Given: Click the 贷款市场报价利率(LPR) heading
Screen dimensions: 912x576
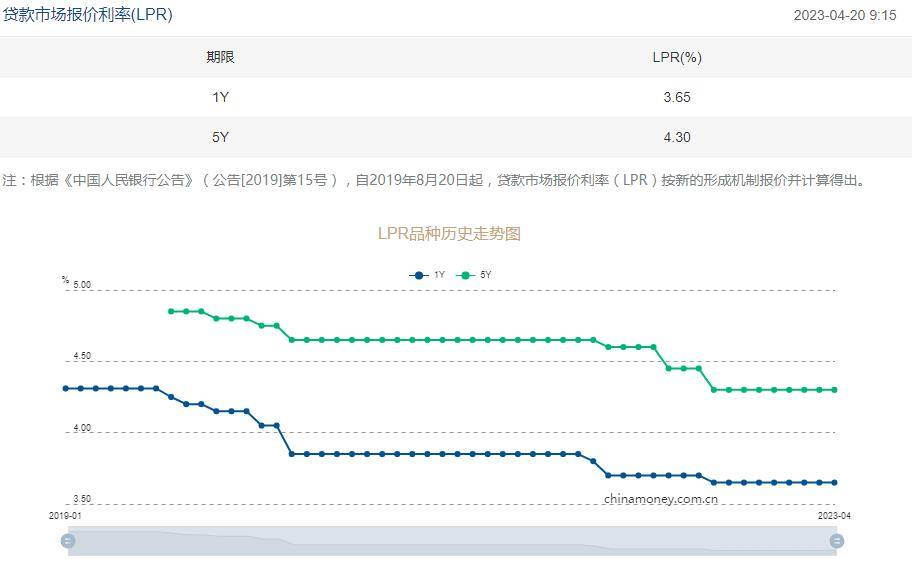Looking at the screenshot, I should point(88,15).
